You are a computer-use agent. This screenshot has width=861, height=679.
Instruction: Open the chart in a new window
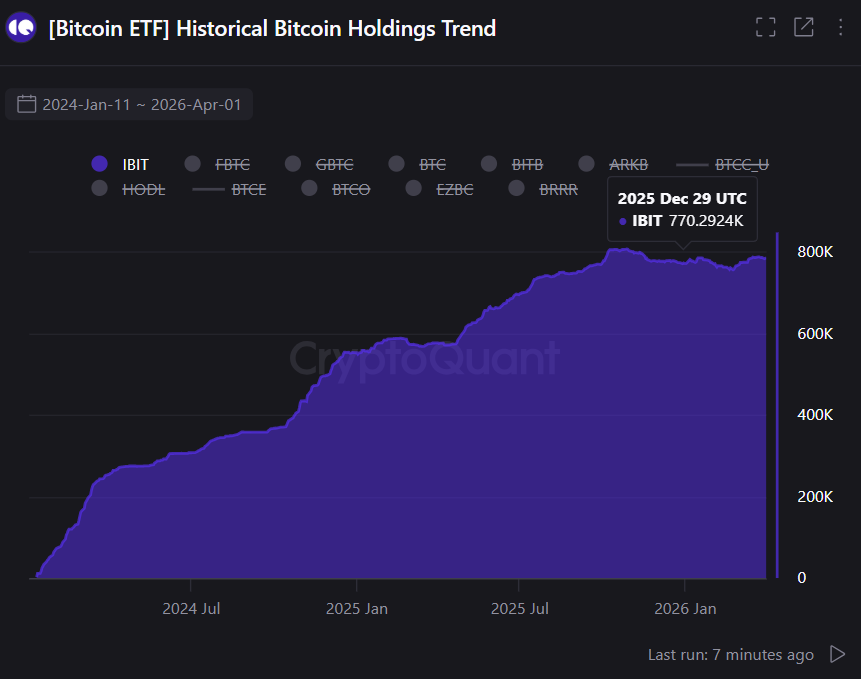pyautogui.click(x=803, y=27)
